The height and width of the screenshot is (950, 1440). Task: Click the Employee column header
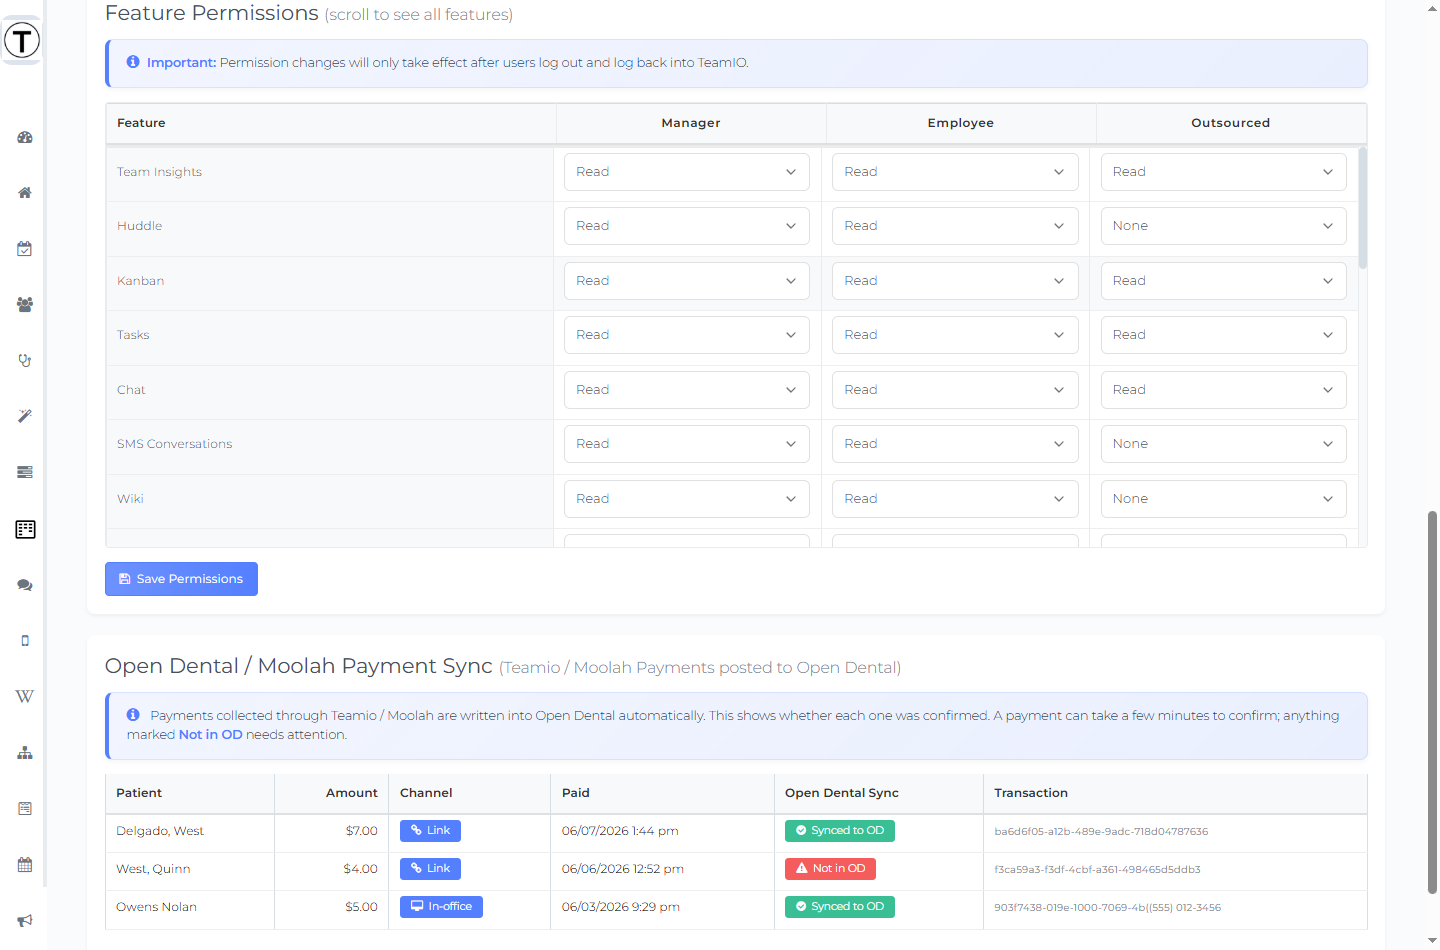(x=961, y=123)
